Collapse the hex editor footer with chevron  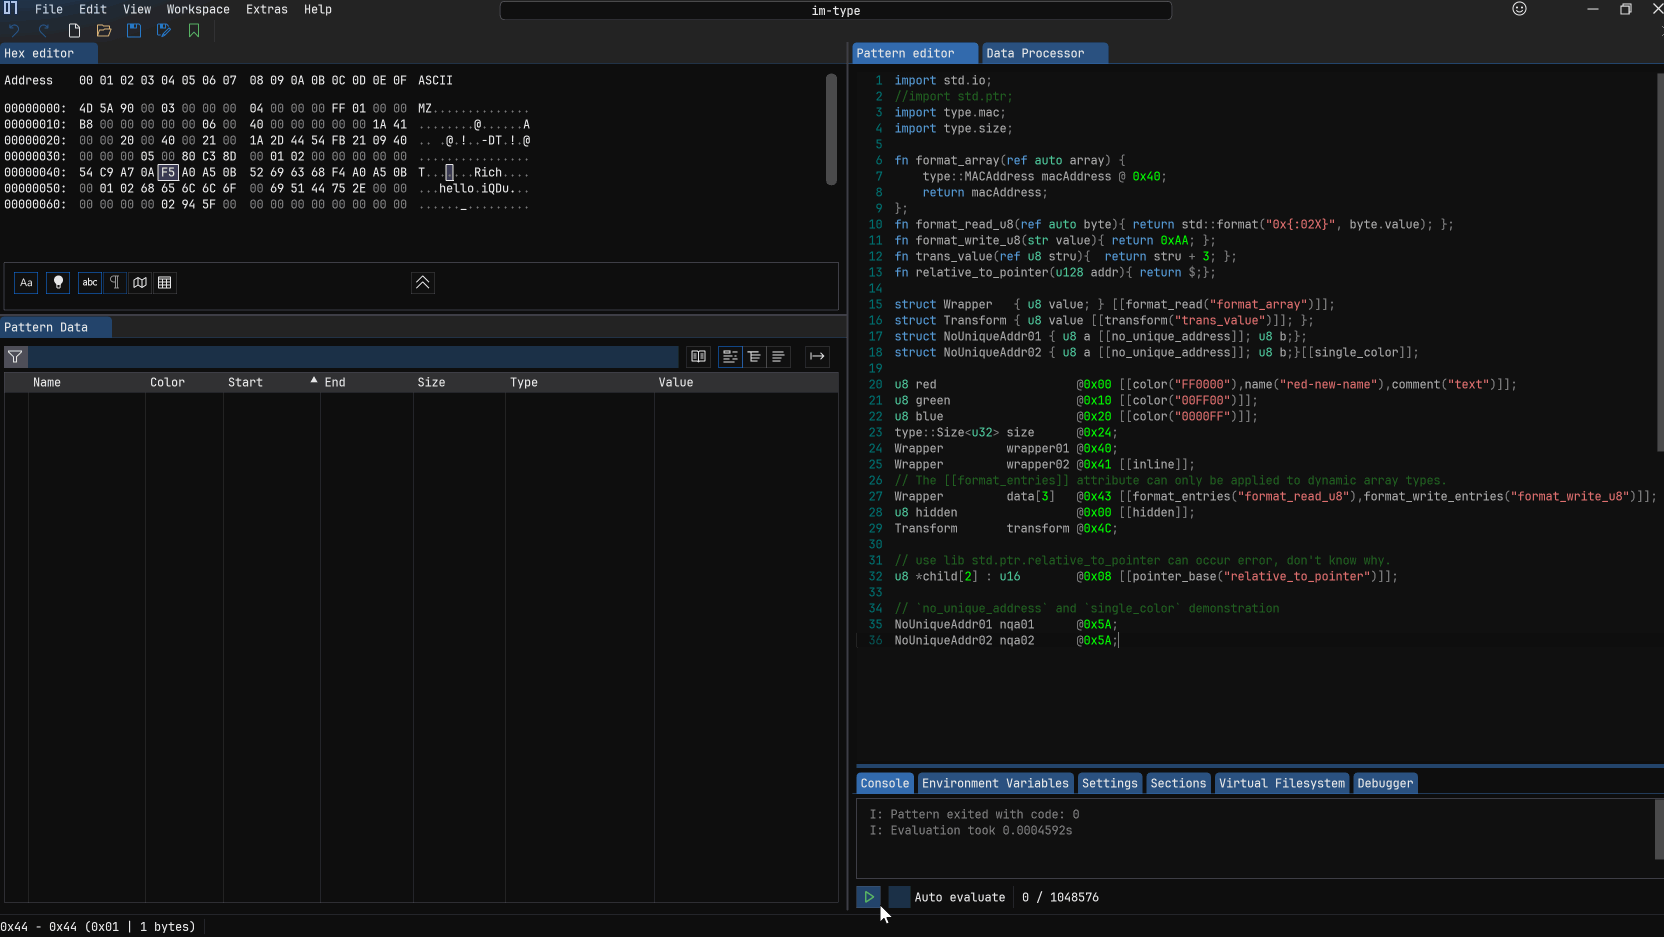(x=423, y=283)
